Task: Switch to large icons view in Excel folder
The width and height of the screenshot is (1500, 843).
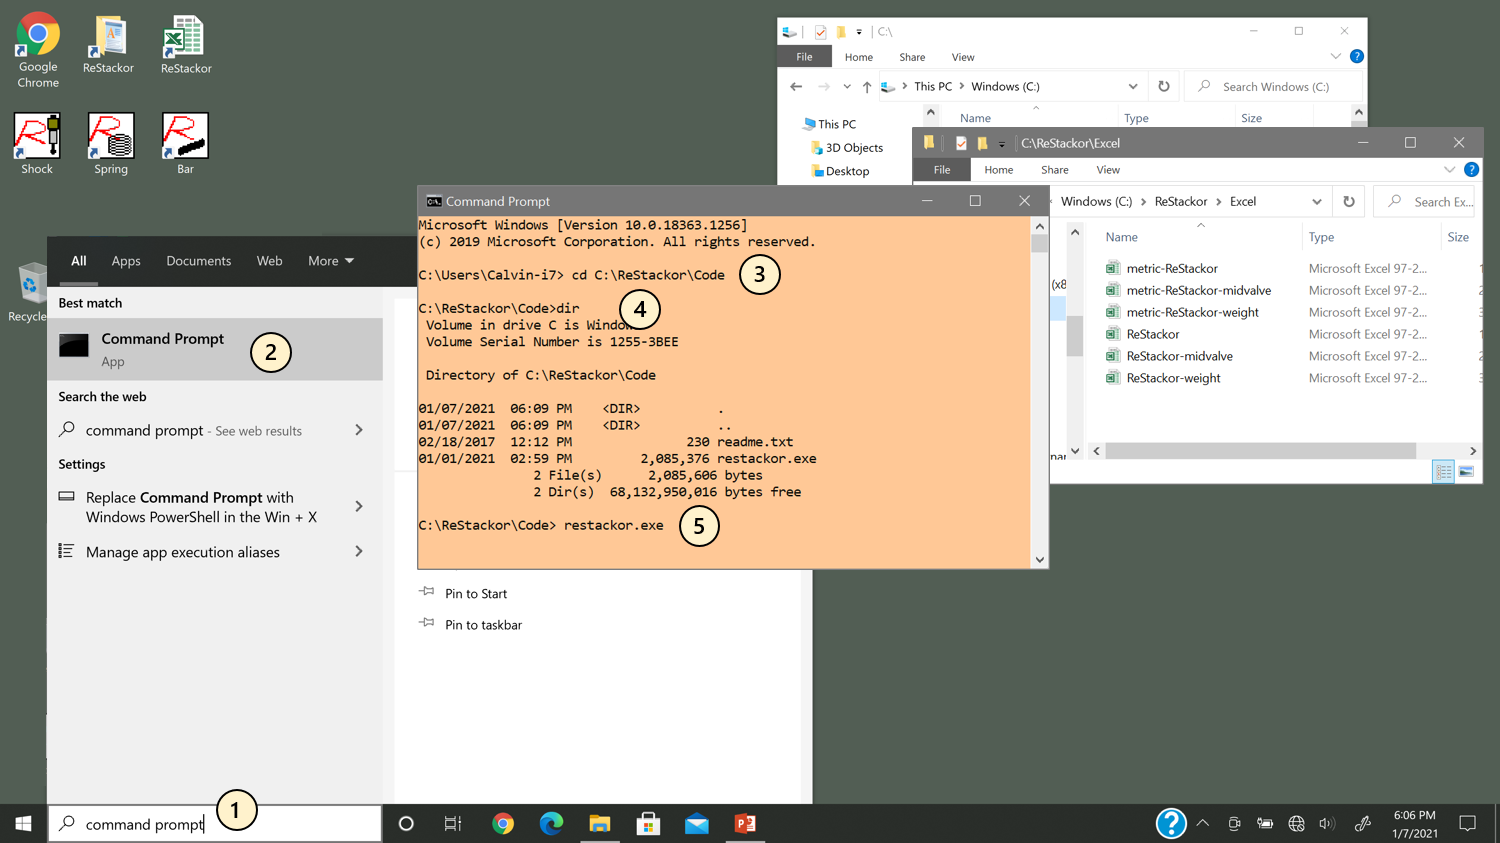Action: click(1466, 472)
